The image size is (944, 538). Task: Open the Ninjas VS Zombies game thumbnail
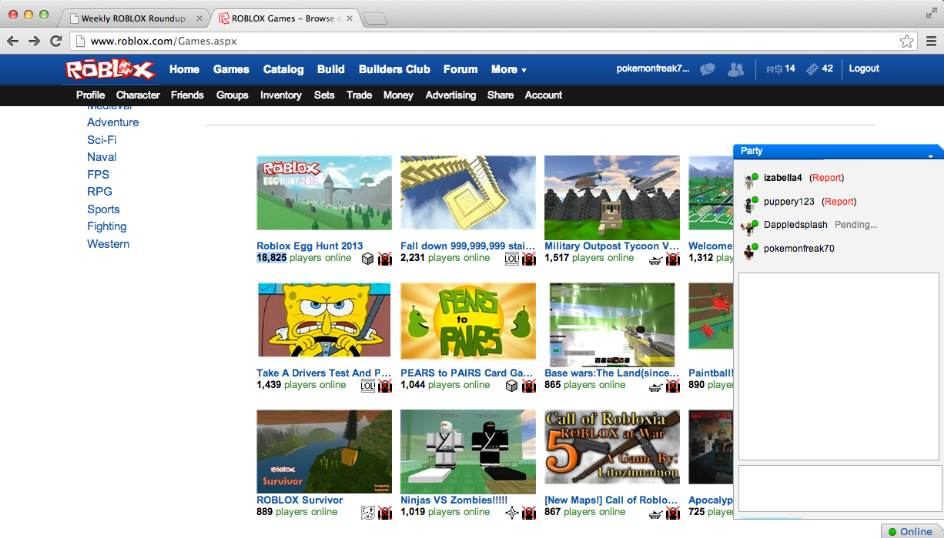(468, 452)
